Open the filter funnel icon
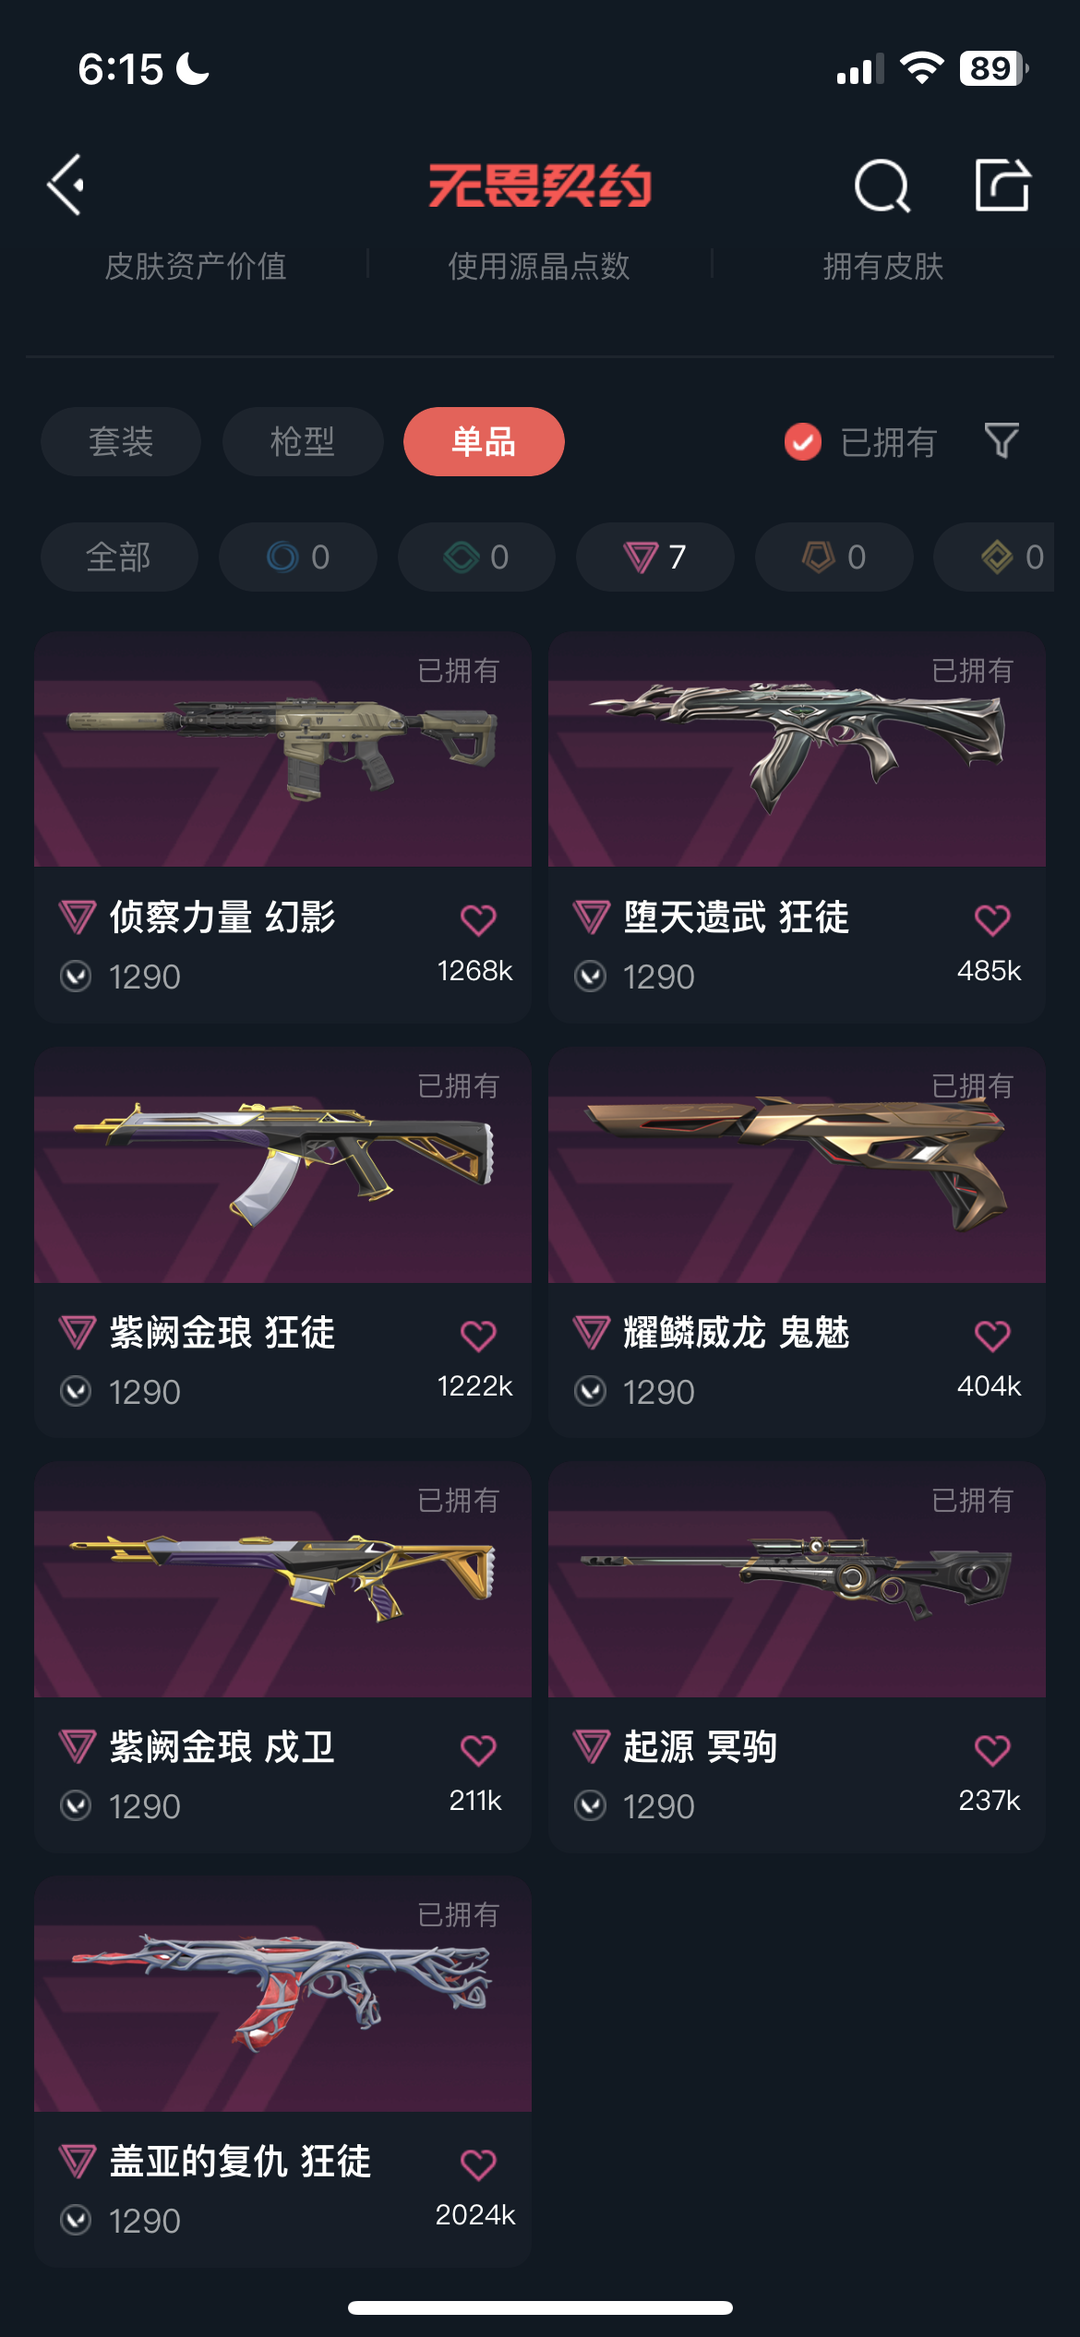The image size is (1080, 2337). pos(1001,441)
